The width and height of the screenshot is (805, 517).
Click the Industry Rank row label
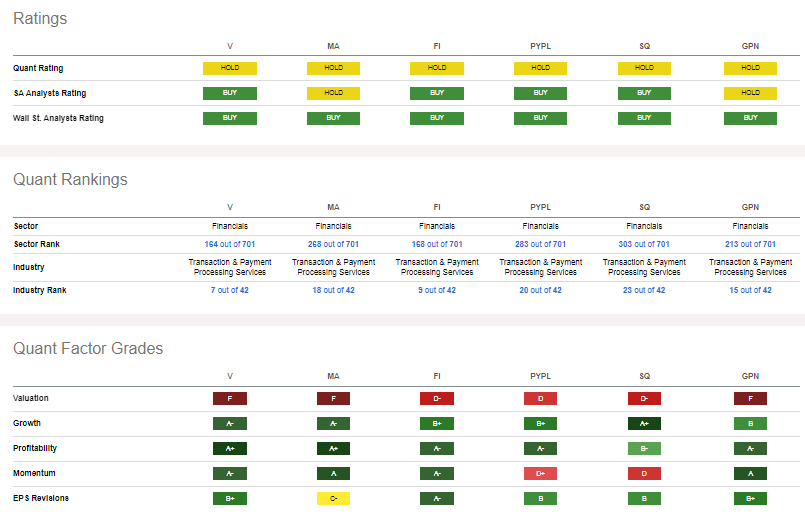click(x=40, y=290)
